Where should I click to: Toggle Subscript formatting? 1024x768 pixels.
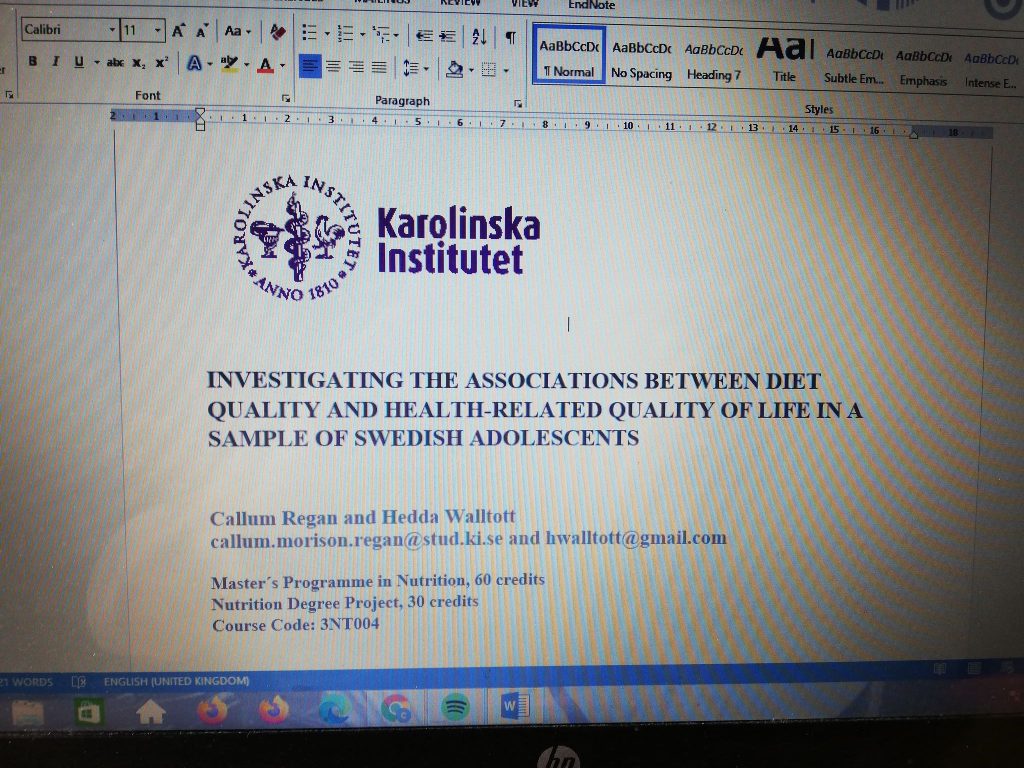click(x=138, y=63)
